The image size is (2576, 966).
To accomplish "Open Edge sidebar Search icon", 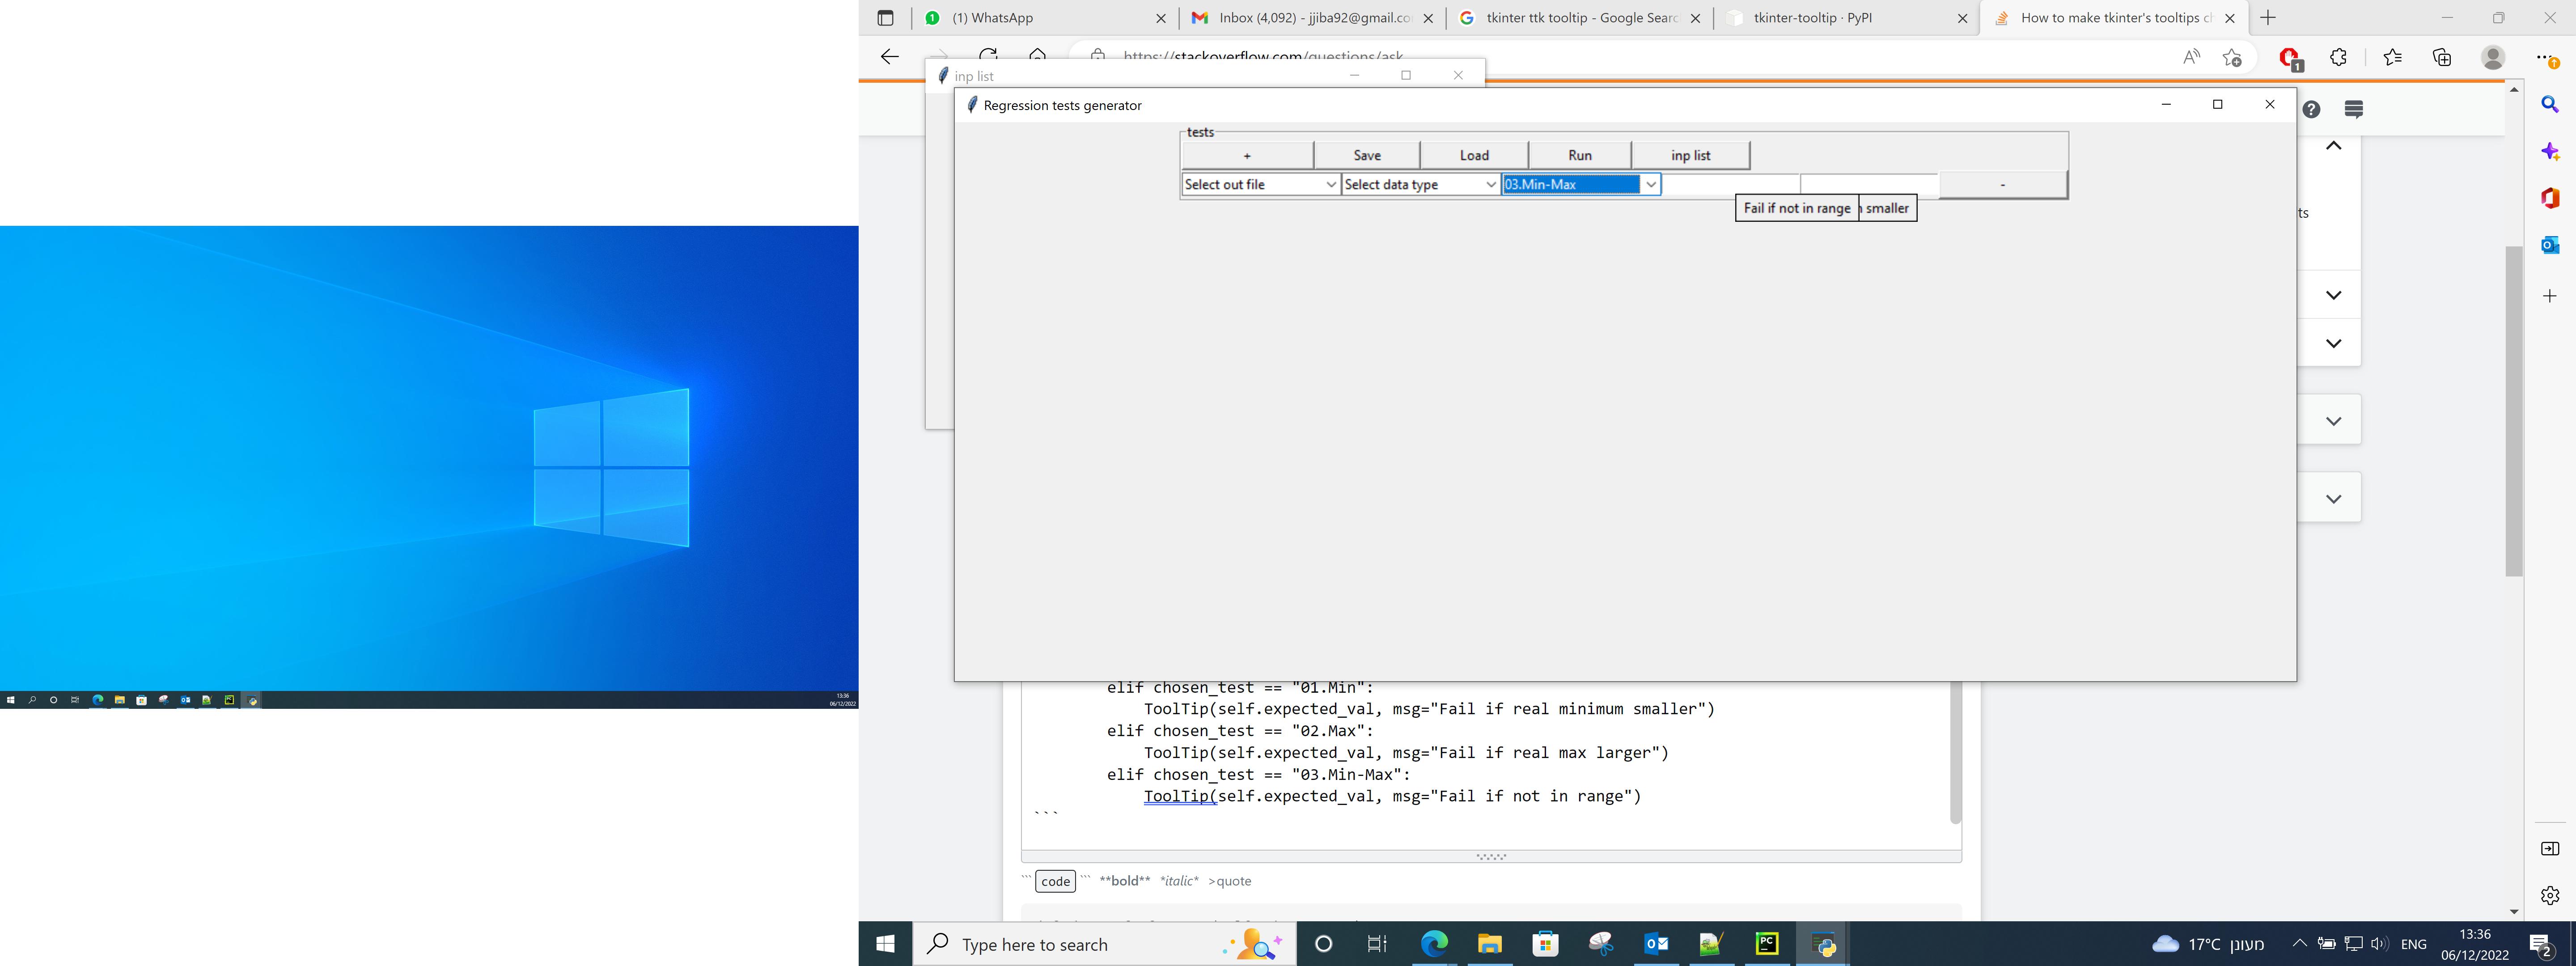I will pyautogui.click(x=2550, y=104).
